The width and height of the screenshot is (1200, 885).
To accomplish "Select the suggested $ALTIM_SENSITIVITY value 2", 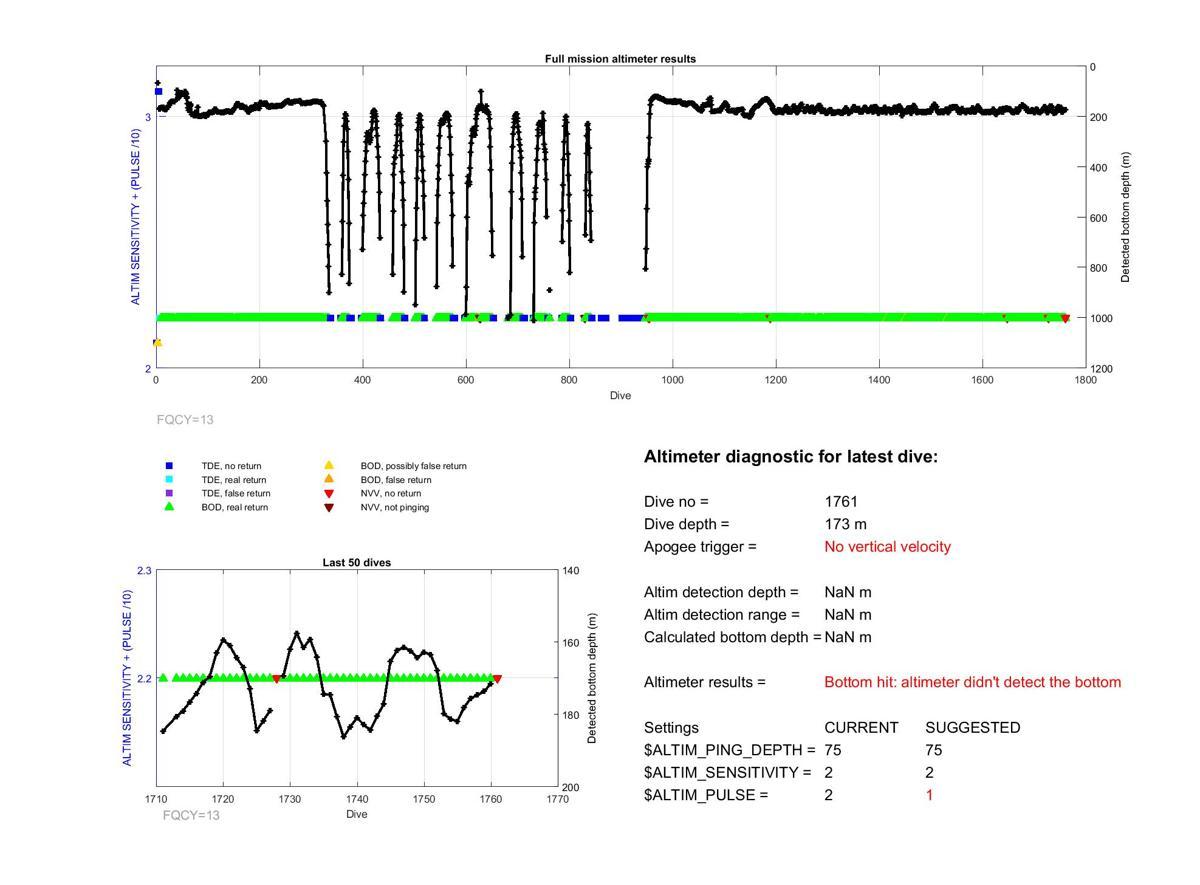I will click(x=930, y=773).
